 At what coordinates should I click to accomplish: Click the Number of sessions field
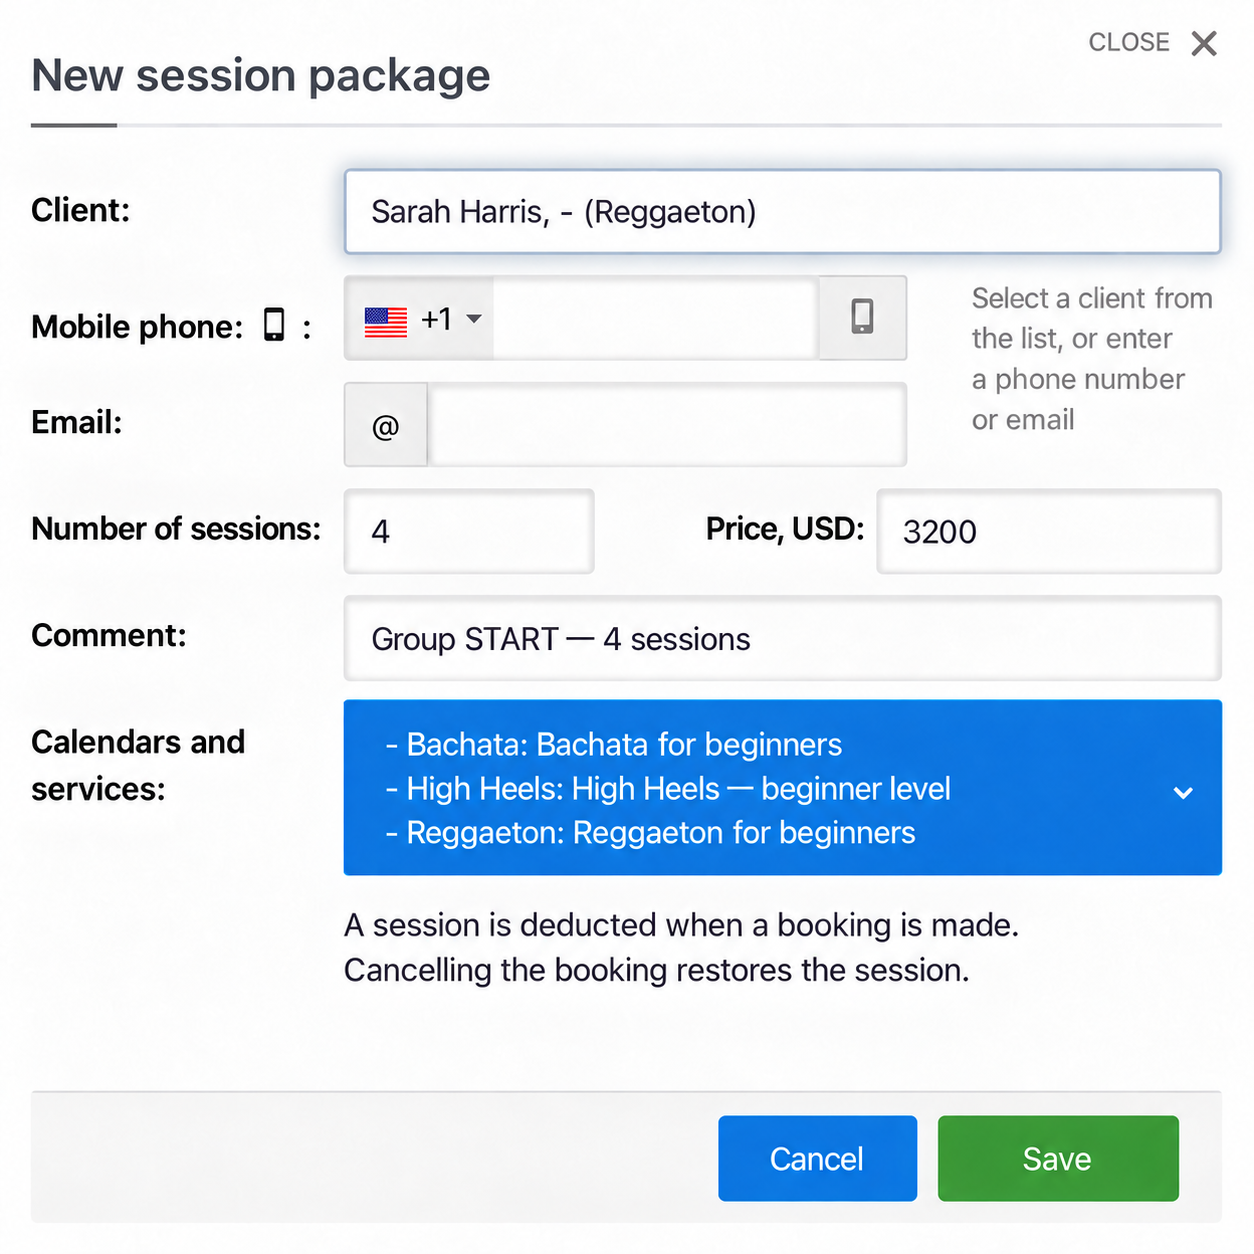click(469, 531)
